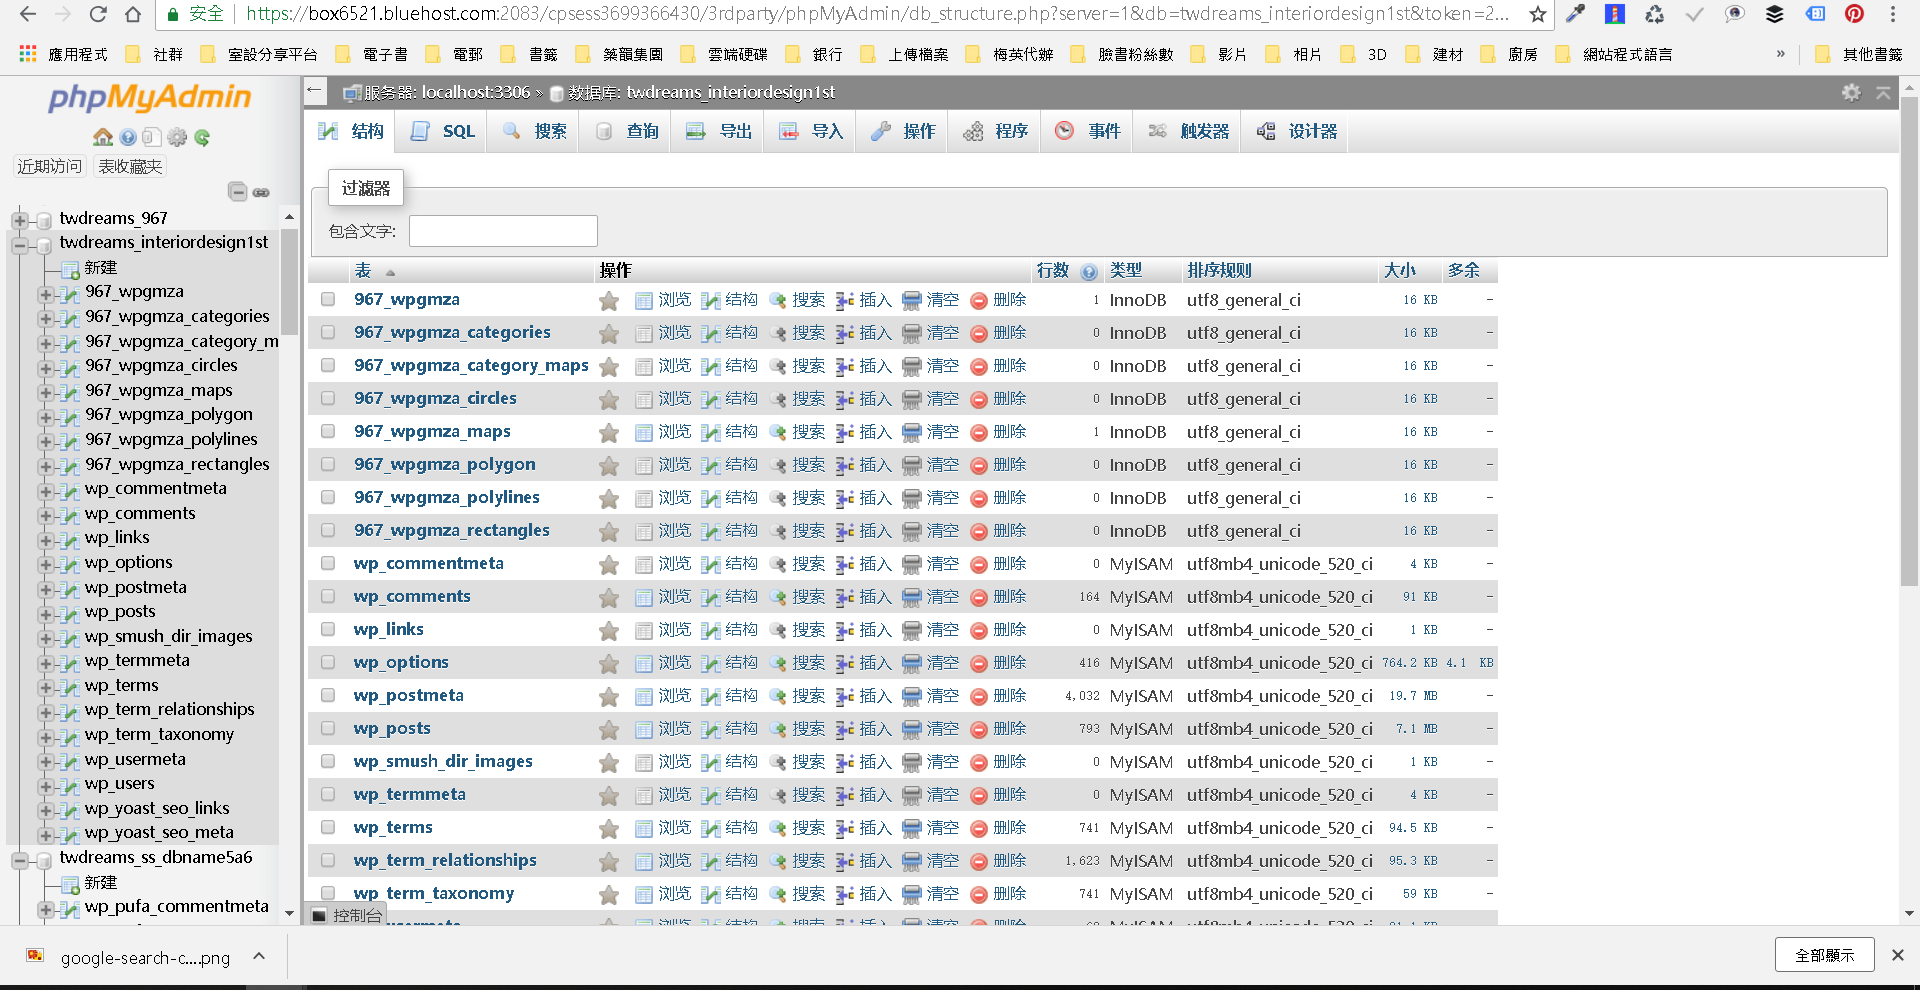Collapse all tree nodes icon in sidebar

237,191
